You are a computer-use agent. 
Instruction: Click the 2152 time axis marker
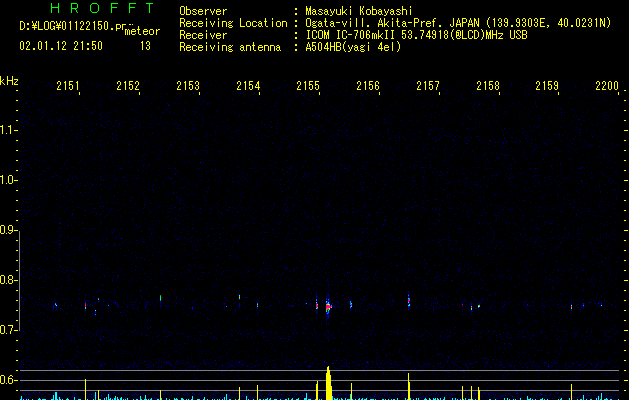(x=128, y=85)
